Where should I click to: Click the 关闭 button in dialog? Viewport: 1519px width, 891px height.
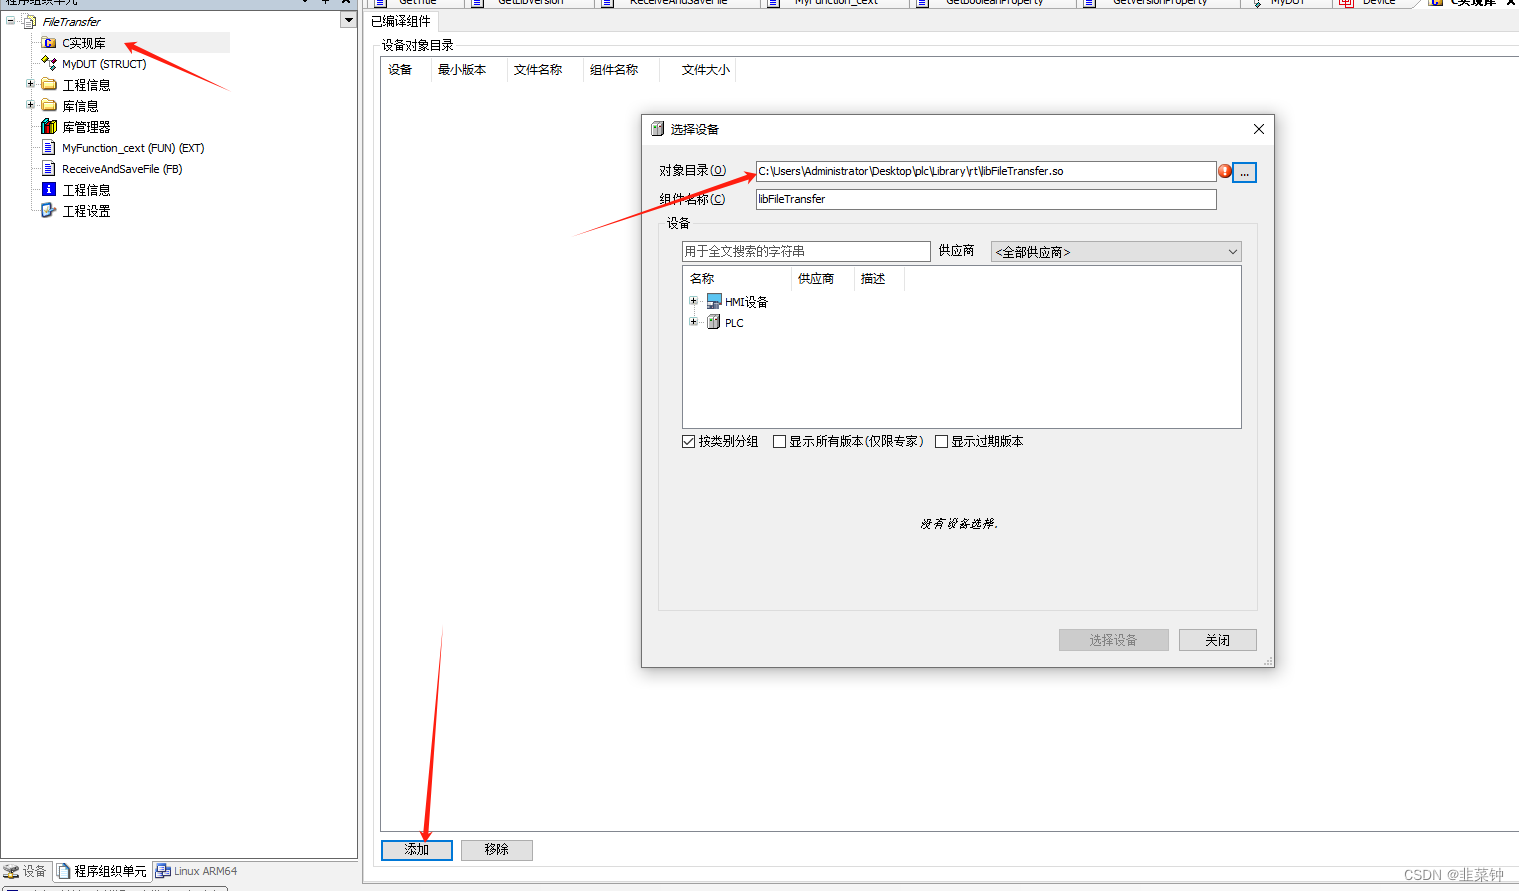(x=1218, y=640)
